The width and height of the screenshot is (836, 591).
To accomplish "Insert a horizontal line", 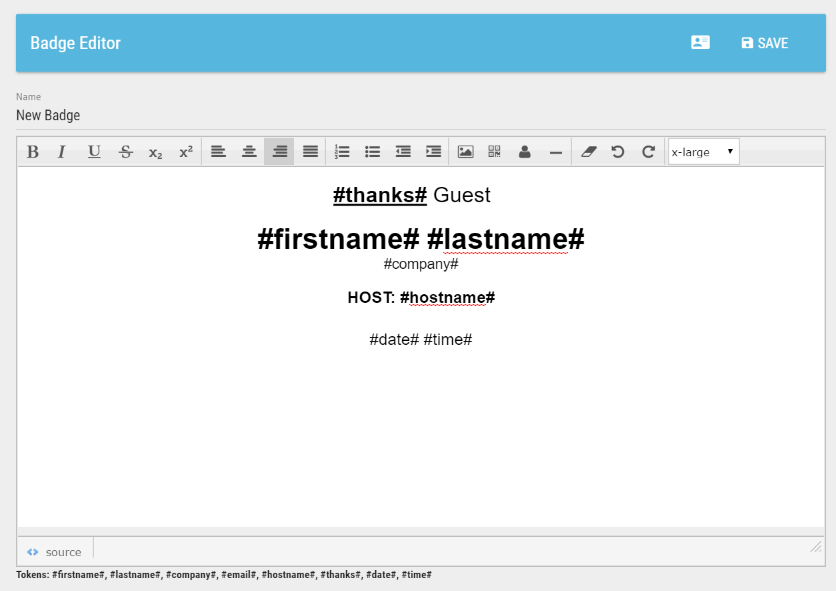I will [556, 152].
